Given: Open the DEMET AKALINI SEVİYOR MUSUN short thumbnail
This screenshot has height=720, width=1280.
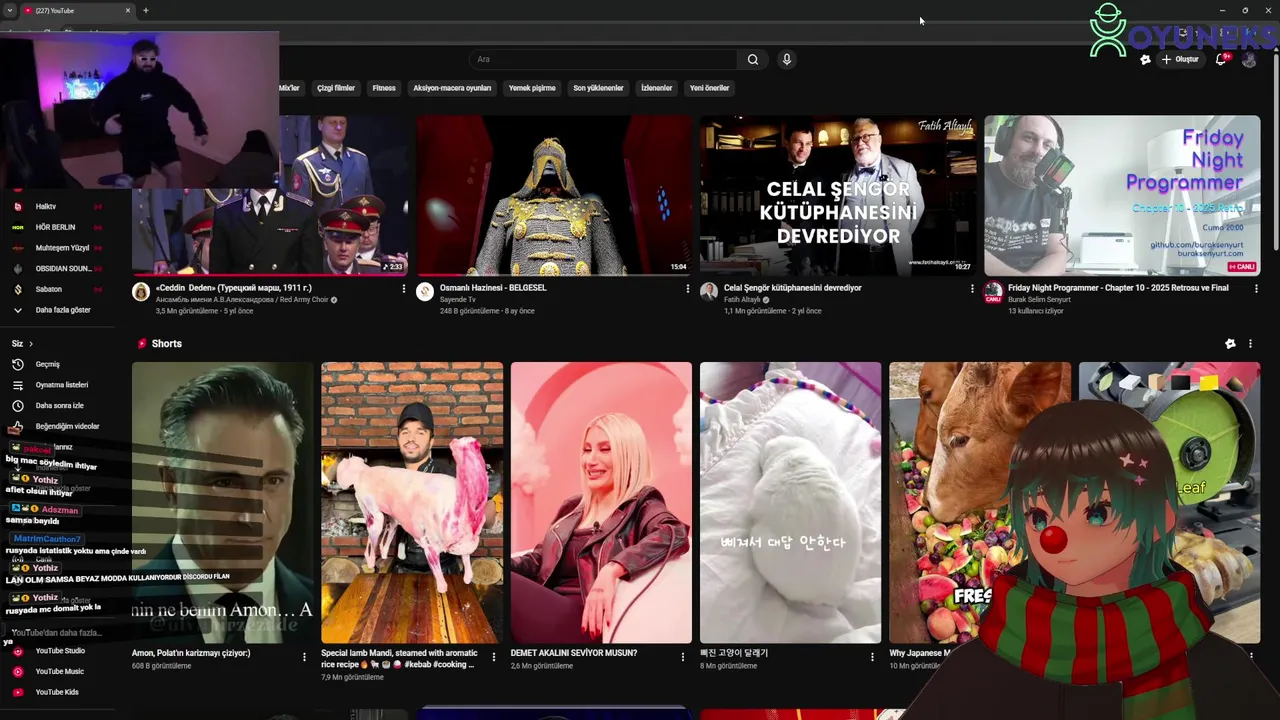Looking at the screenshot, I should (x=601, y=502).
